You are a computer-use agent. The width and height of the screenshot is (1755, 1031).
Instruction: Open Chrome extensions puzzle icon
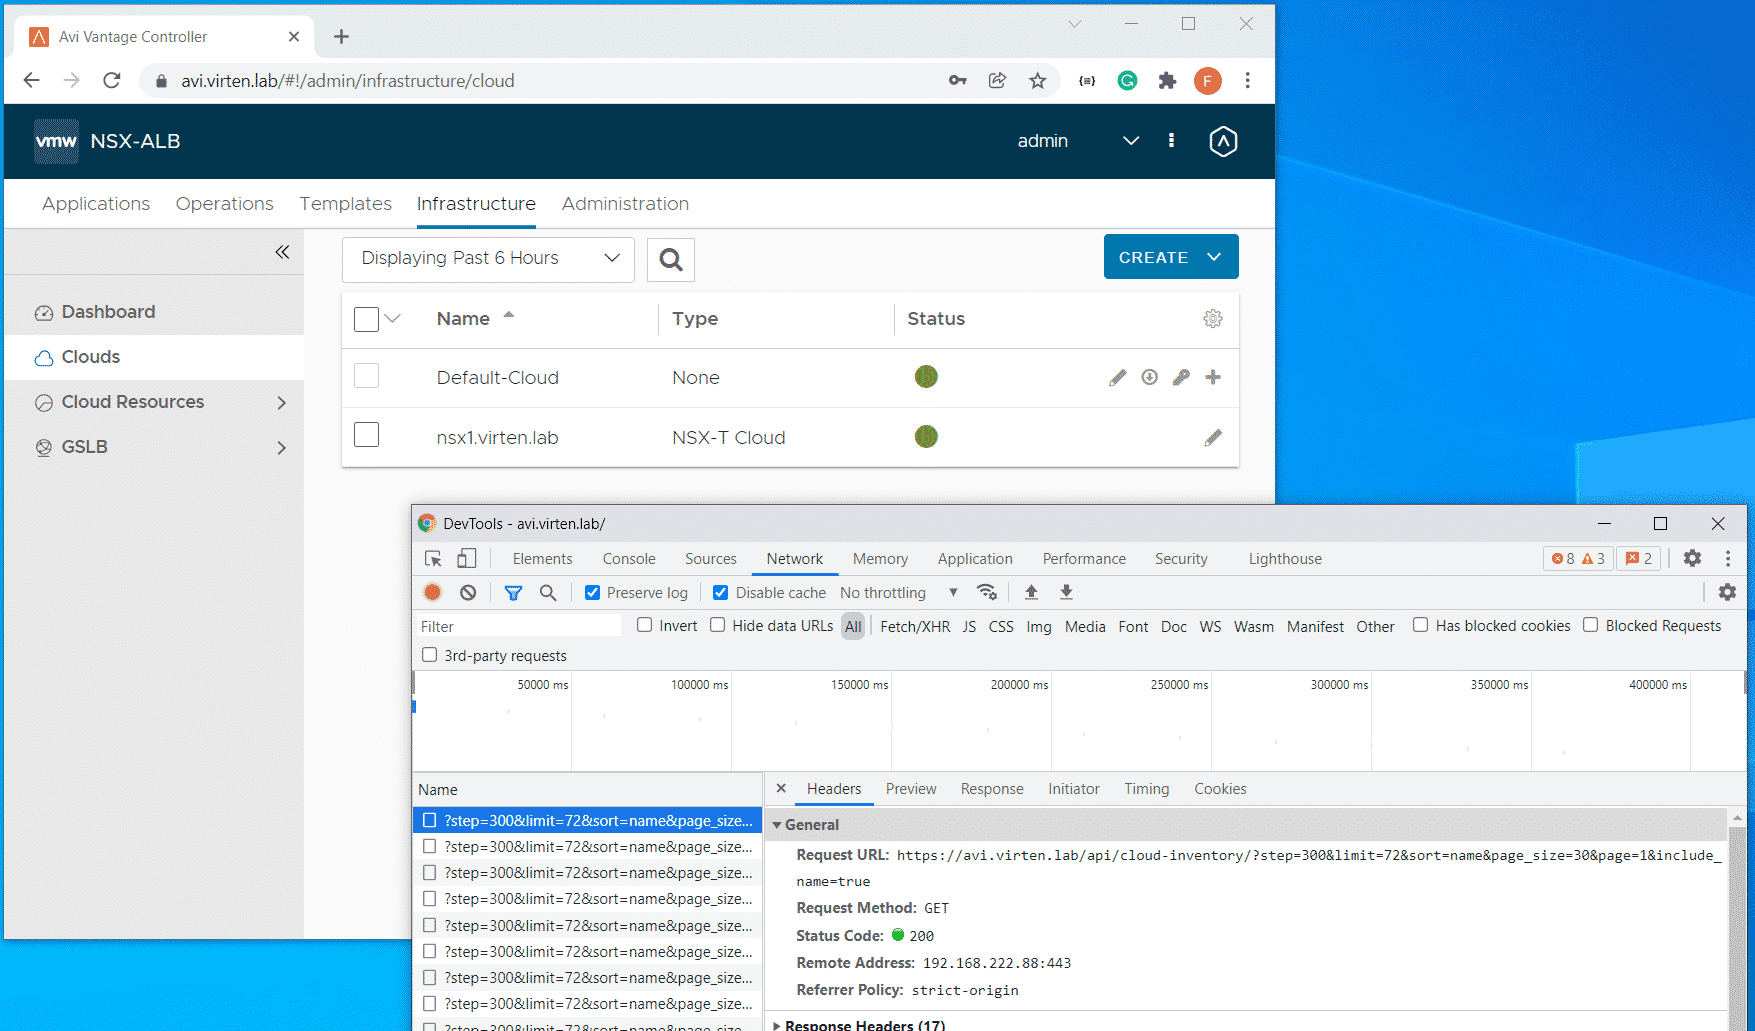tap(1167, 81)
